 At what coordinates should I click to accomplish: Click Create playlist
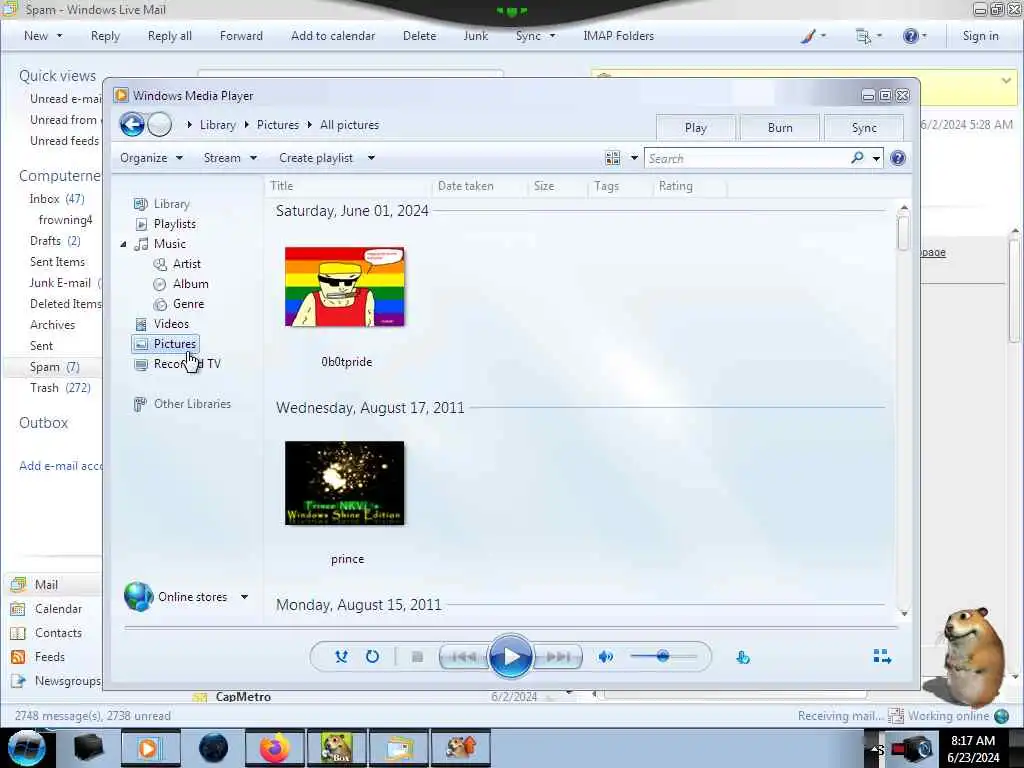pos(315,158)
